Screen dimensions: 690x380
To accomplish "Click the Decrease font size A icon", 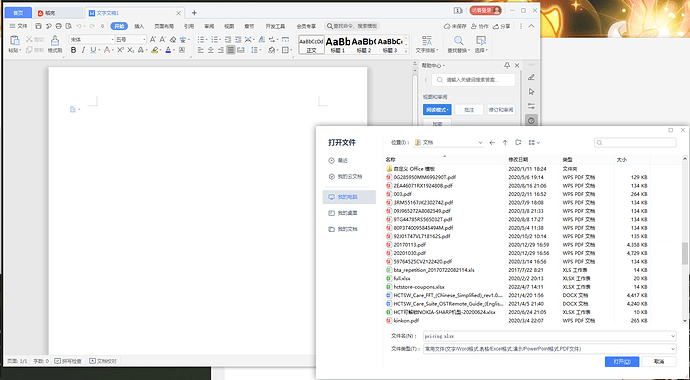I will point(162,39).
